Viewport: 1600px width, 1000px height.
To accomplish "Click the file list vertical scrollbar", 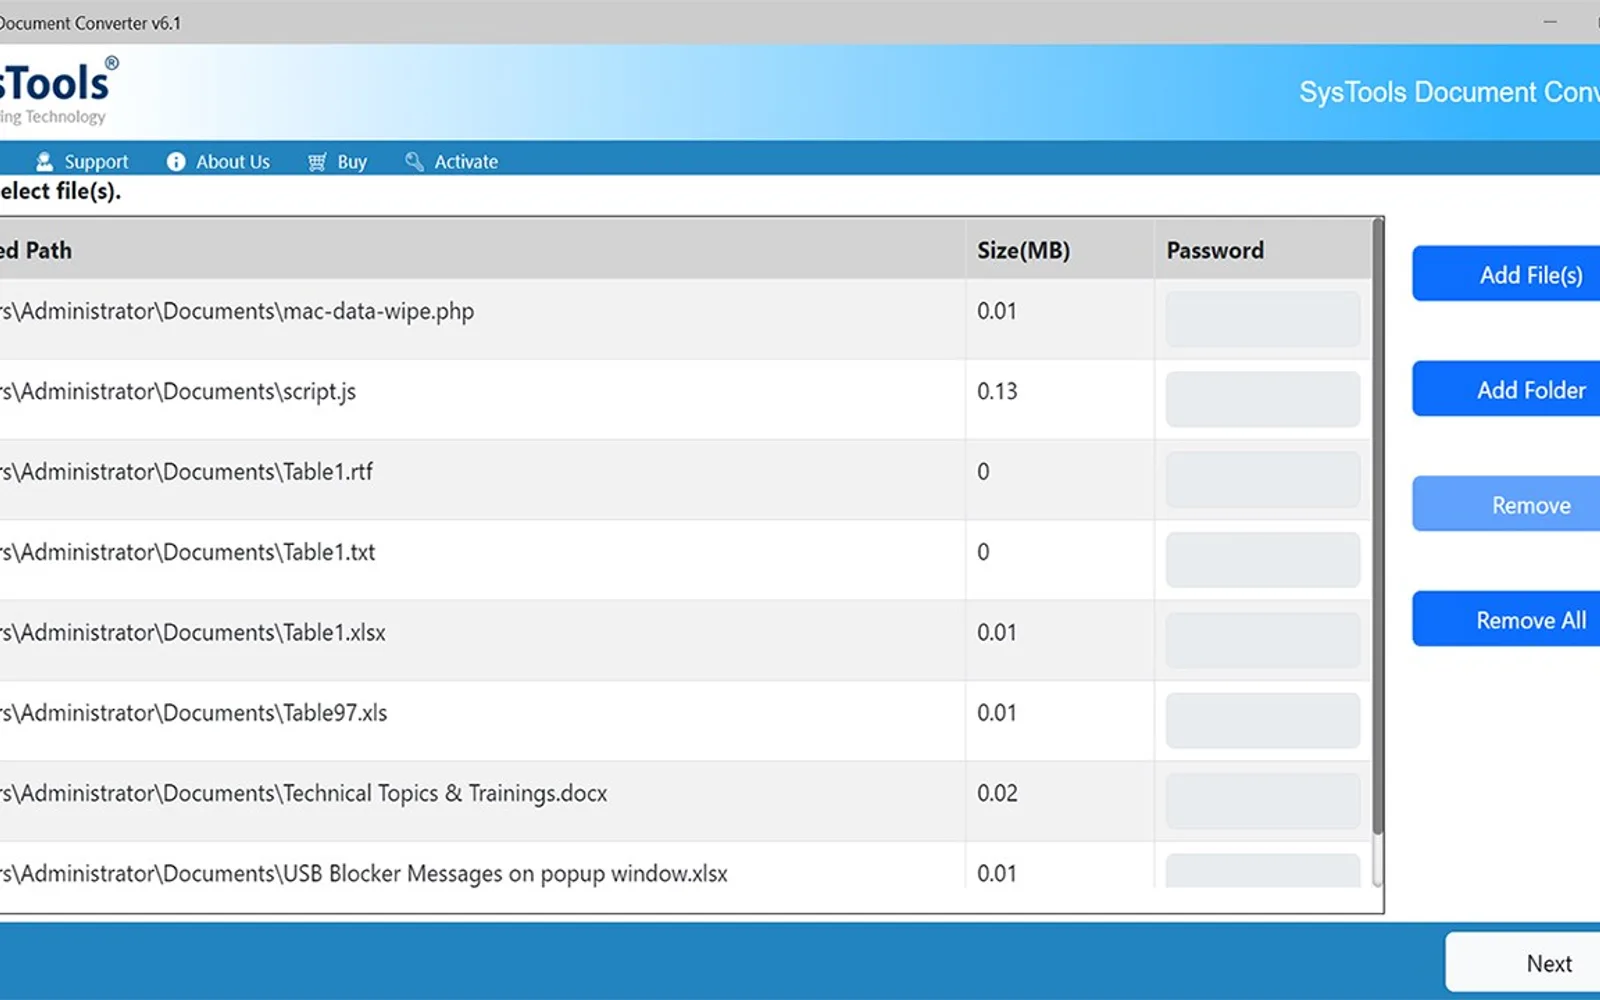I will tap(1377, 528).
